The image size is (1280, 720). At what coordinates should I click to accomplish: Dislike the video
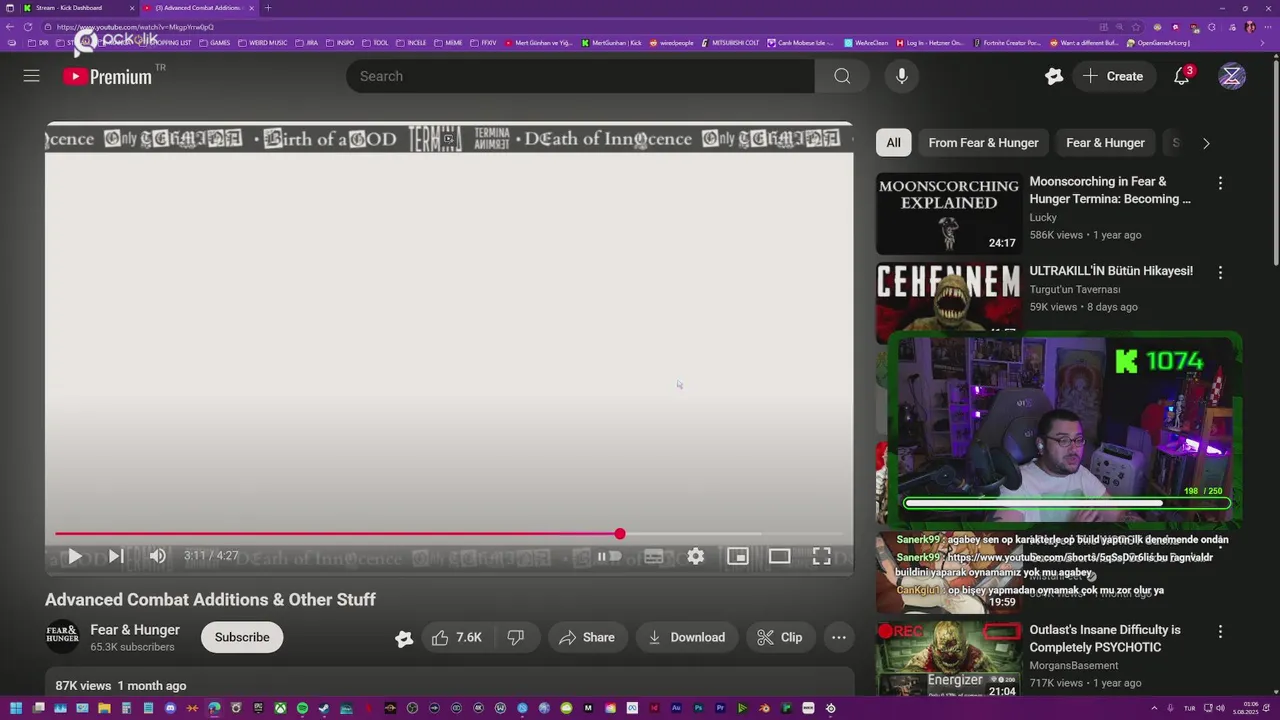click(x=516, y=637)
